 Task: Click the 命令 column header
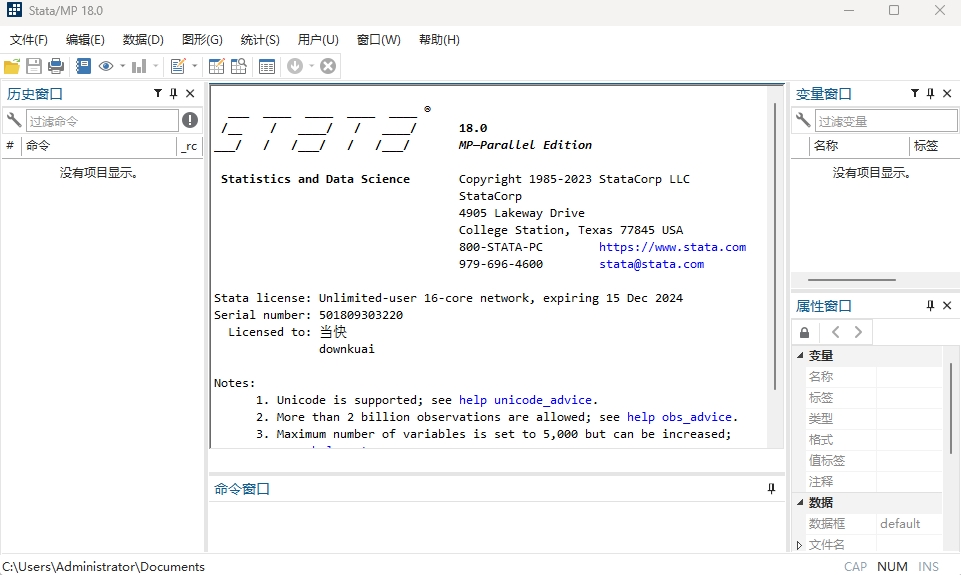(99, 146)
